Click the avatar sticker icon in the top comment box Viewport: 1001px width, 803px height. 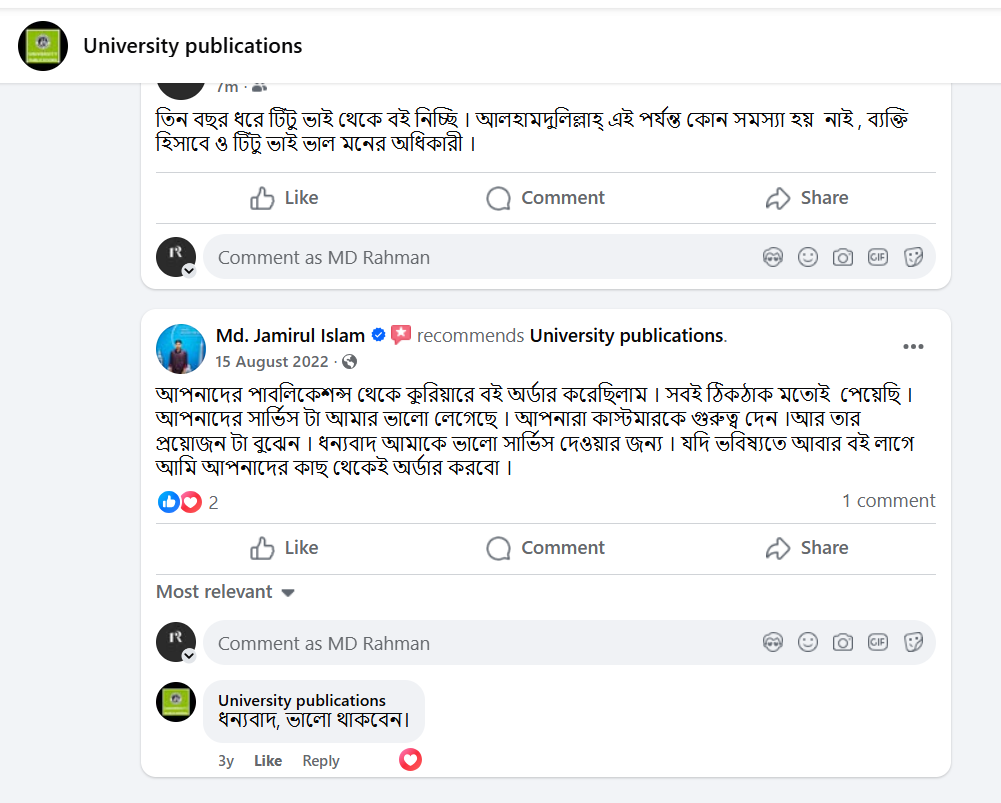click(773, 257)
